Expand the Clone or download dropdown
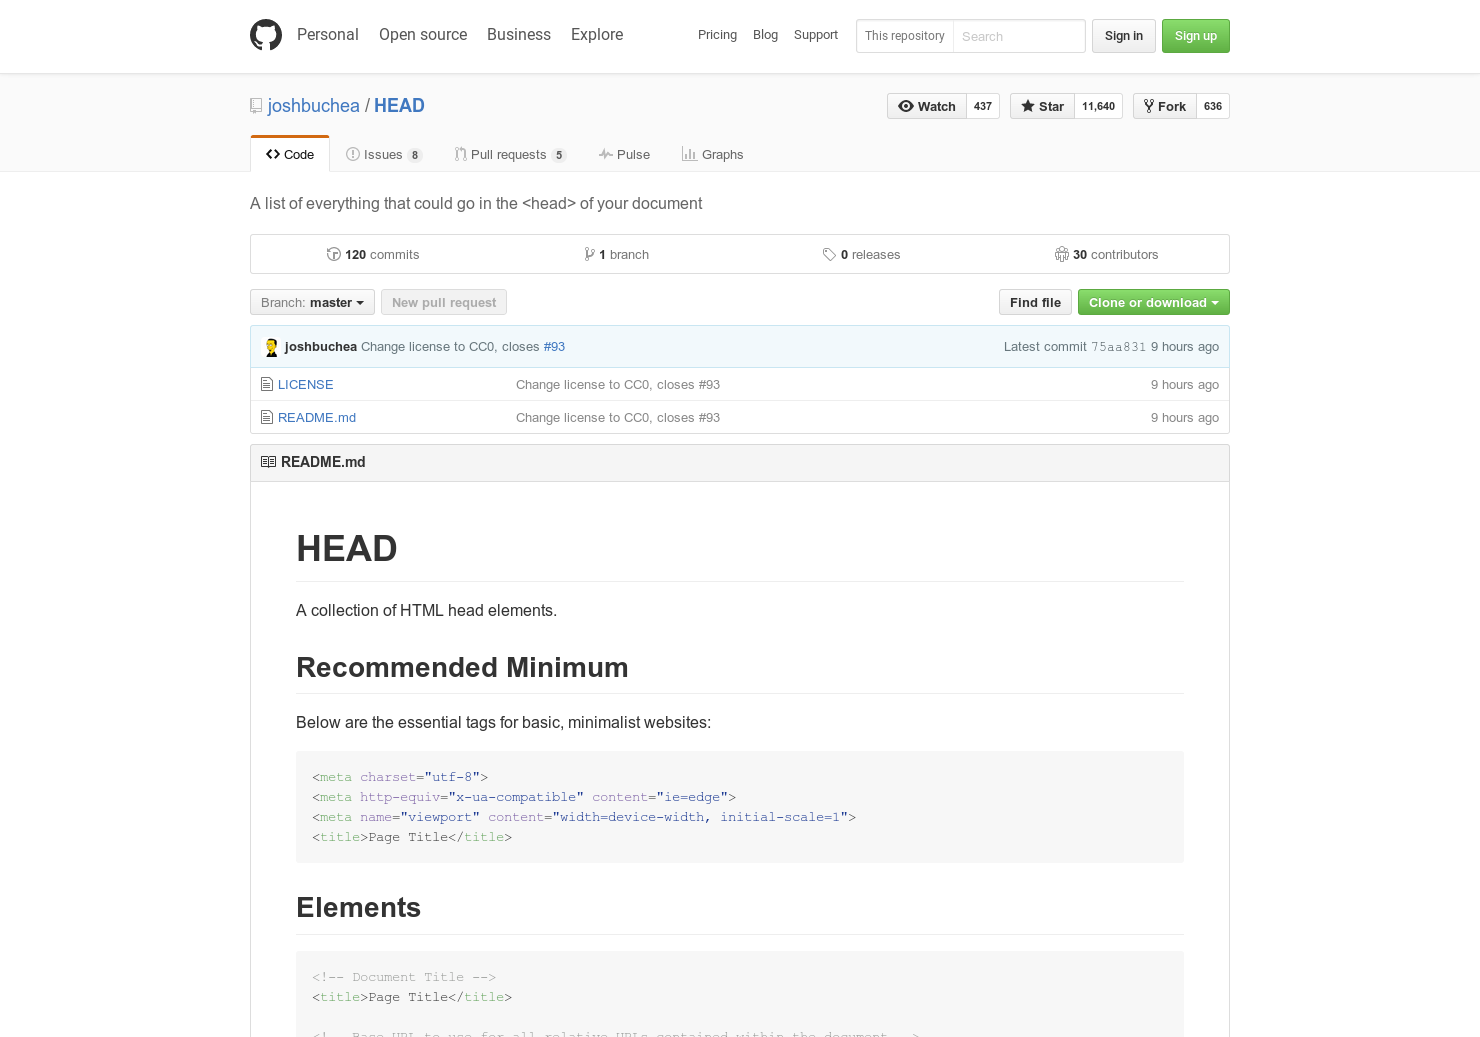Viewport: 1480px width, 1037px height. tap(1154, 302)
